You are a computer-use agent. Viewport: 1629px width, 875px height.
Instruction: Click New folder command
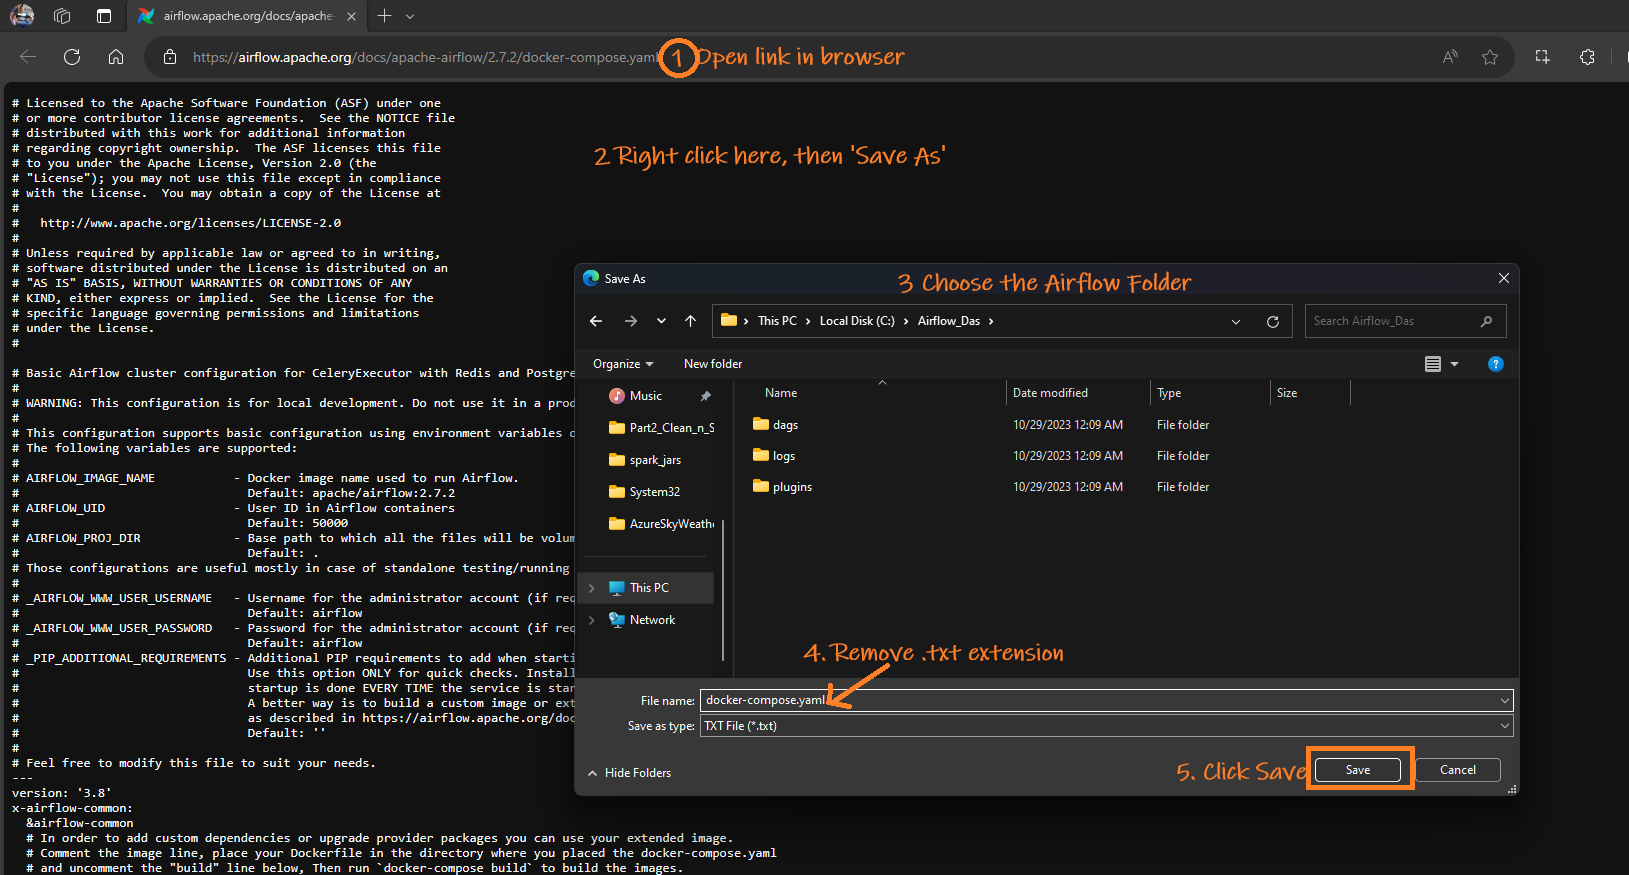pos(713,364)
